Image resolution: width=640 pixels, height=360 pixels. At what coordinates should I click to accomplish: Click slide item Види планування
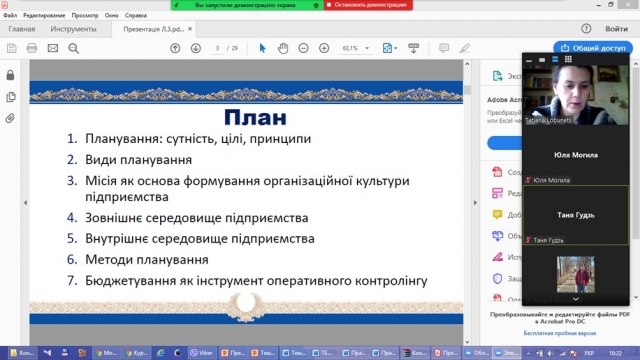click(x=138, y=160)
